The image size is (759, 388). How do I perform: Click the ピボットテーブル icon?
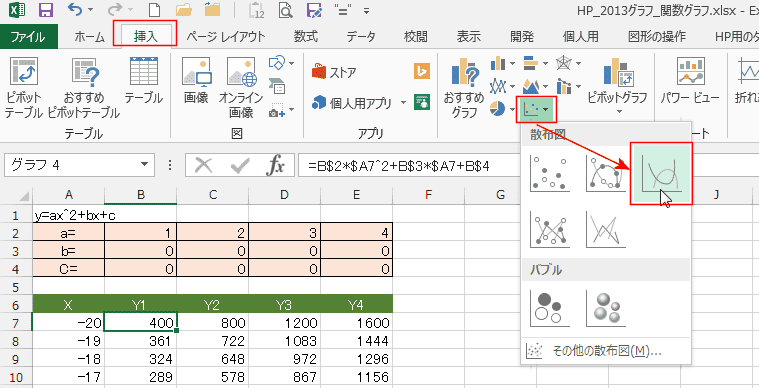pos(24,88)
